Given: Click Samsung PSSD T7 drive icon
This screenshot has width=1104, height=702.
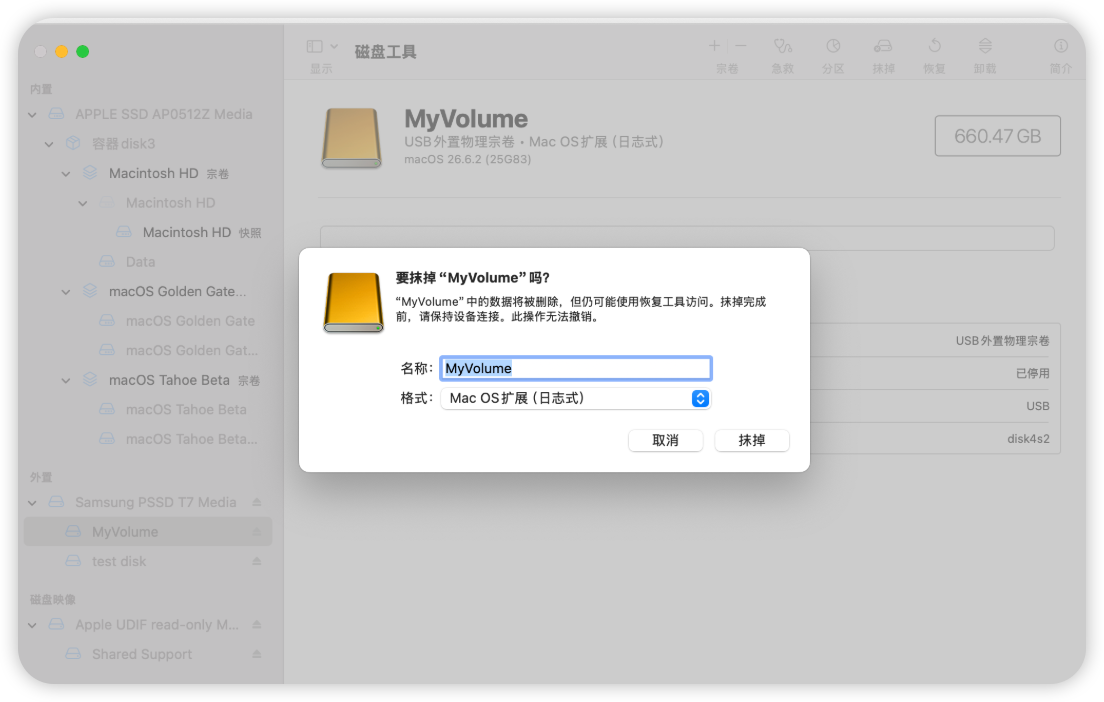Looking at the screenshot, I should point(56,502).
